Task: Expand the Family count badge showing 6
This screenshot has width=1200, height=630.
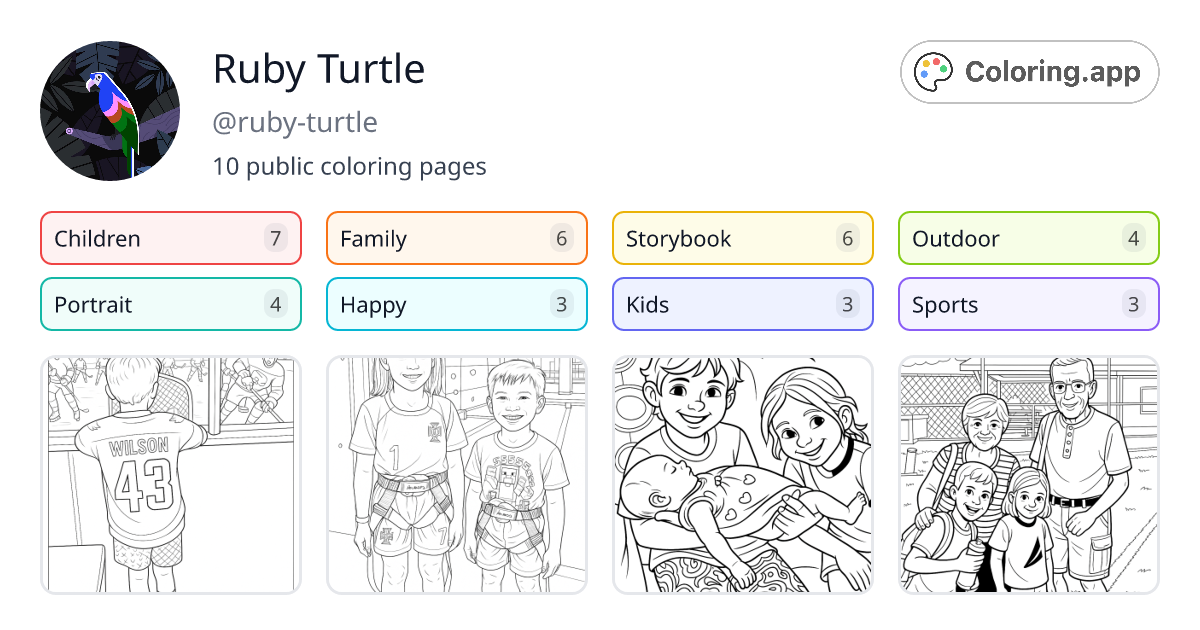Action: 562,238
